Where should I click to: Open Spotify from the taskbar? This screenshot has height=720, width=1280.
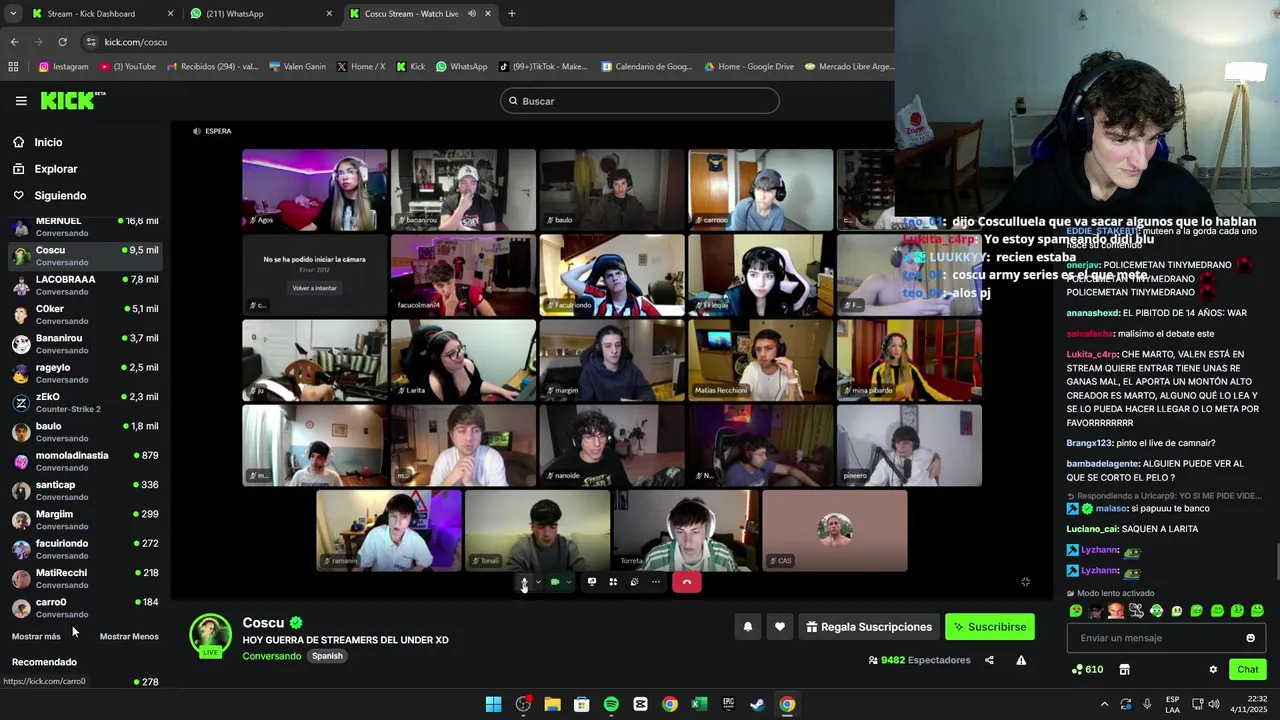pos(611,704)
